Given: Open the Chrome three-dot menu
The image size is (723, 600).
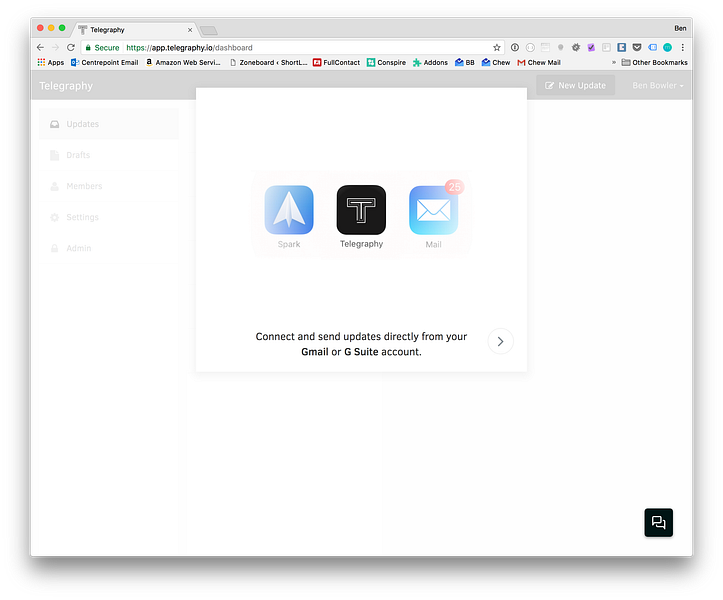Looking at the screenshot, I should [682, 48].
